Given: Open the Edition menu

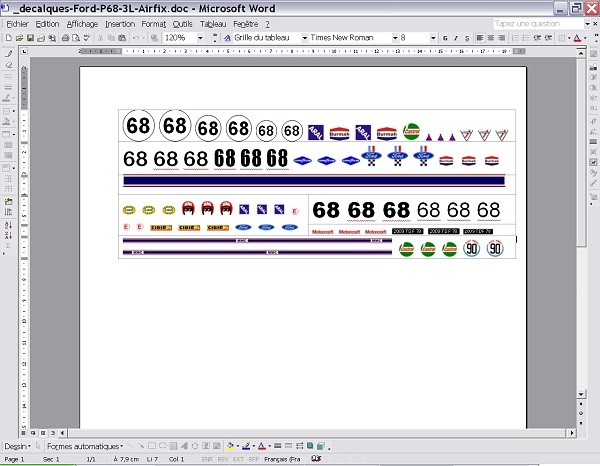Looking at the screenshot, I should point(47,24).
